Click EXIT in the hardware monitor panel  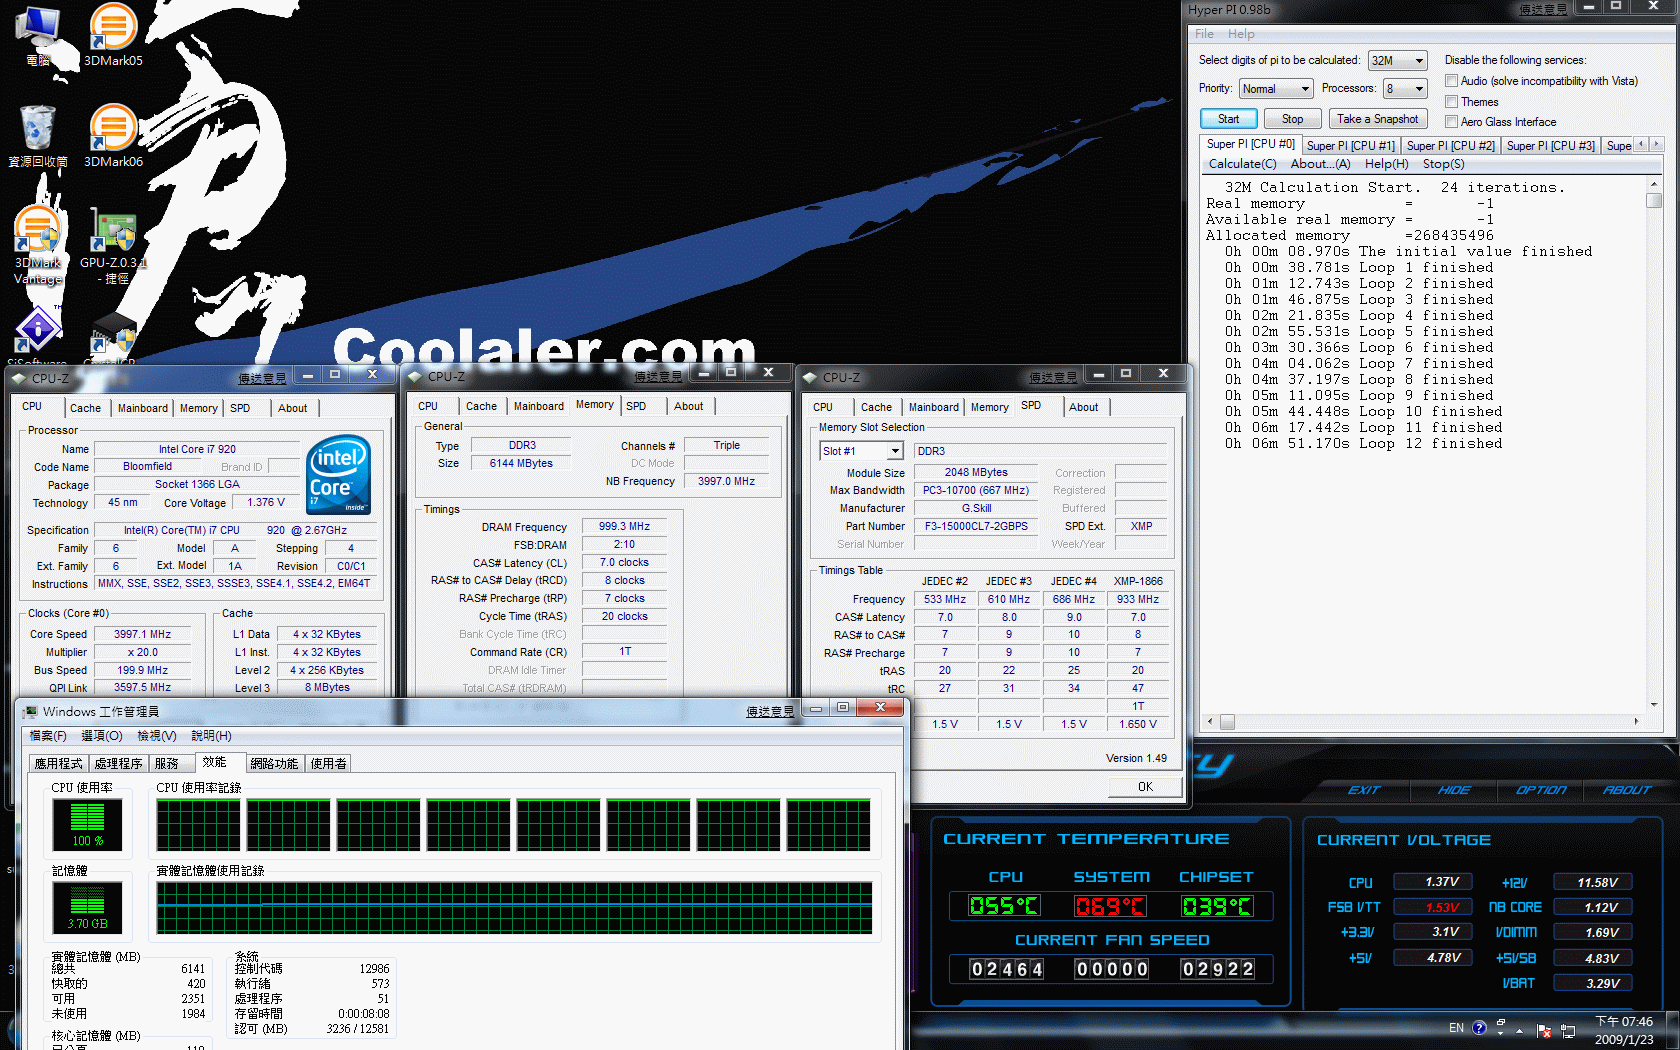click(x=1364, y=790)
